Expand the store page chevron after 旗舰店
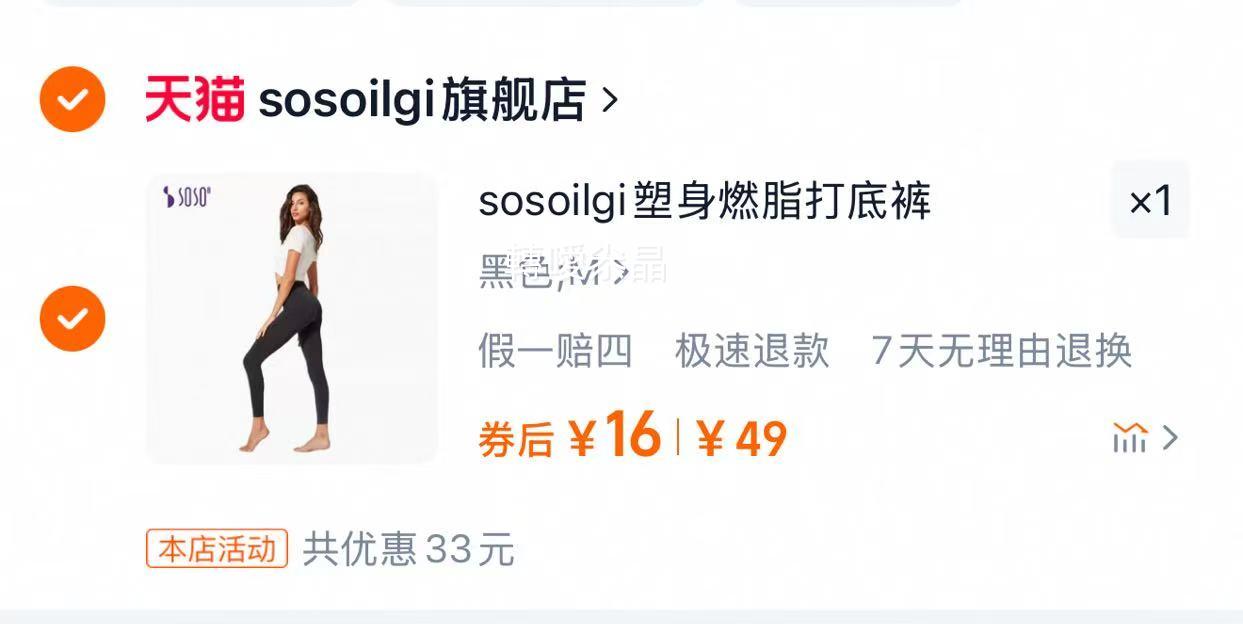The height and width of the screenshot is (624, 1243). [x=610, y=100]
